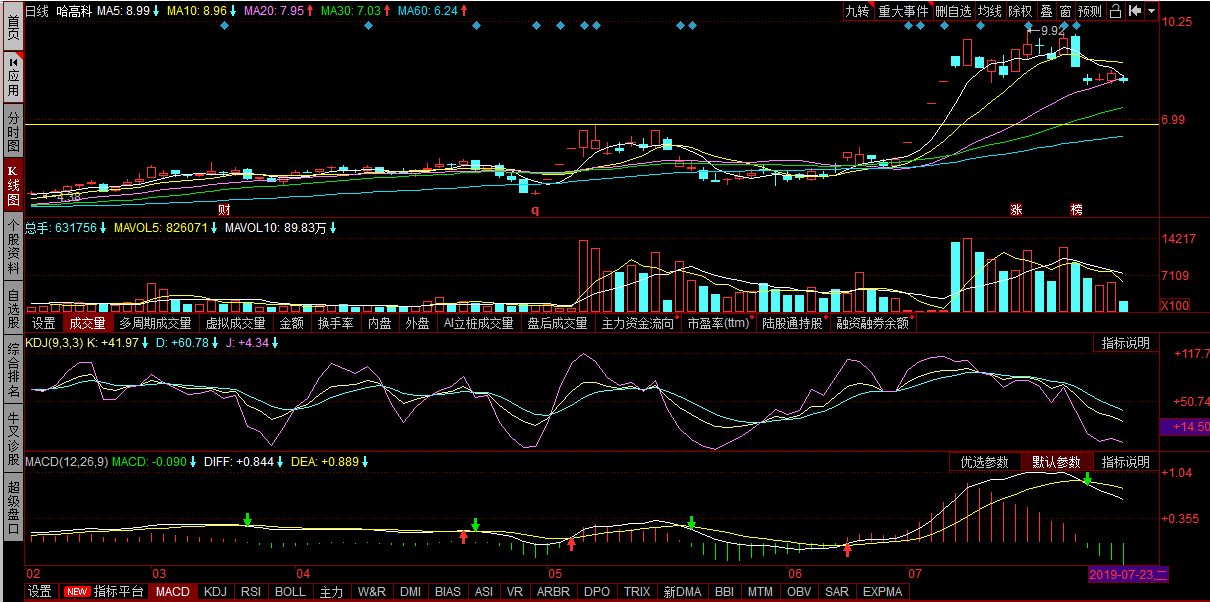Switch to the 主力资金流向 tab
1210x602 pixels.
[637, 323]
